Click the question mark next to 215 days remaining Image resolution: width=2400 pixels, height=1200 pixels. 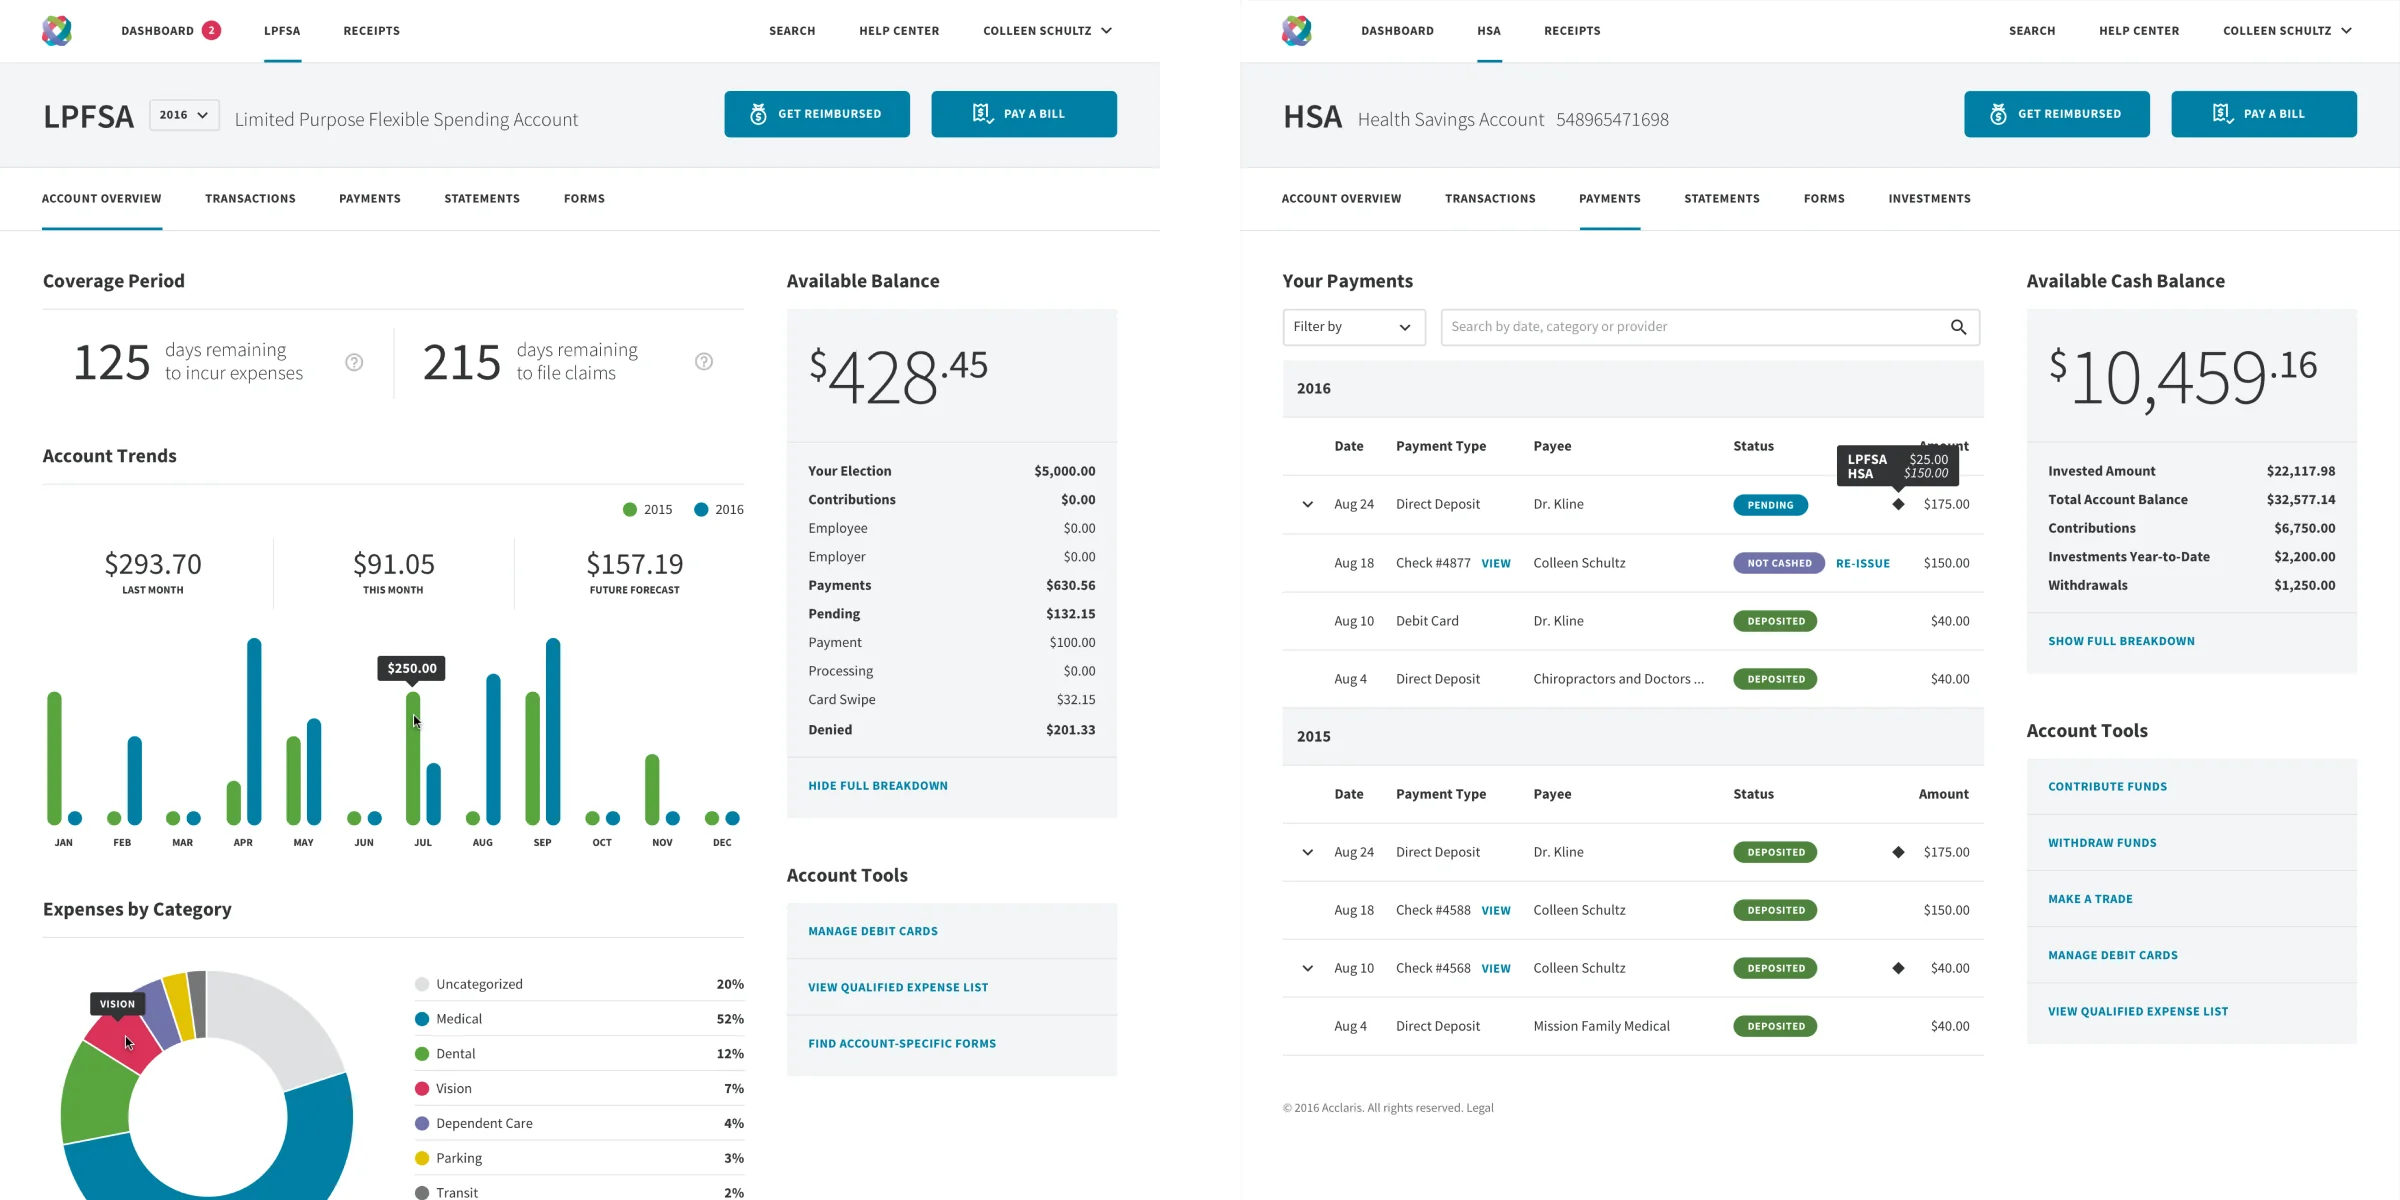point(703,361)
